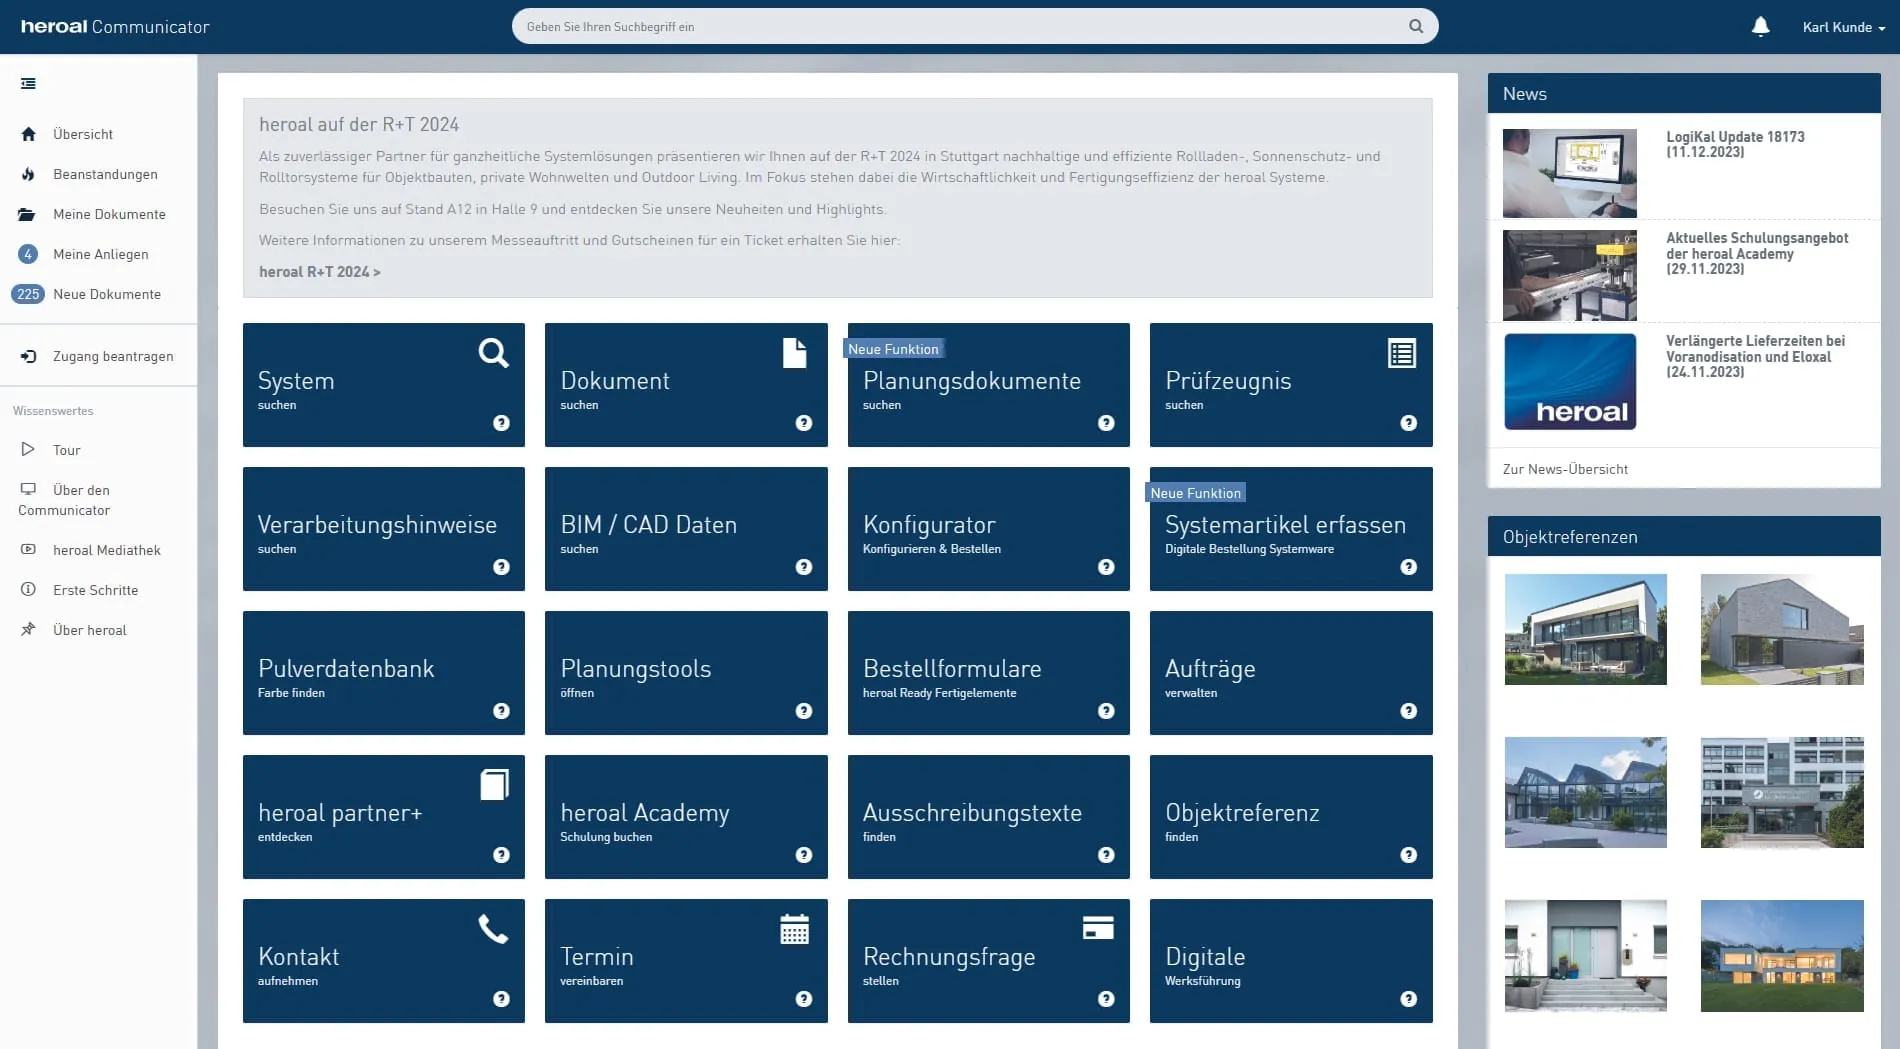This screenshot has width=1900, height=1049.
Task: Click the search magnifier icon in the search bar
Action: (1415, 27)
